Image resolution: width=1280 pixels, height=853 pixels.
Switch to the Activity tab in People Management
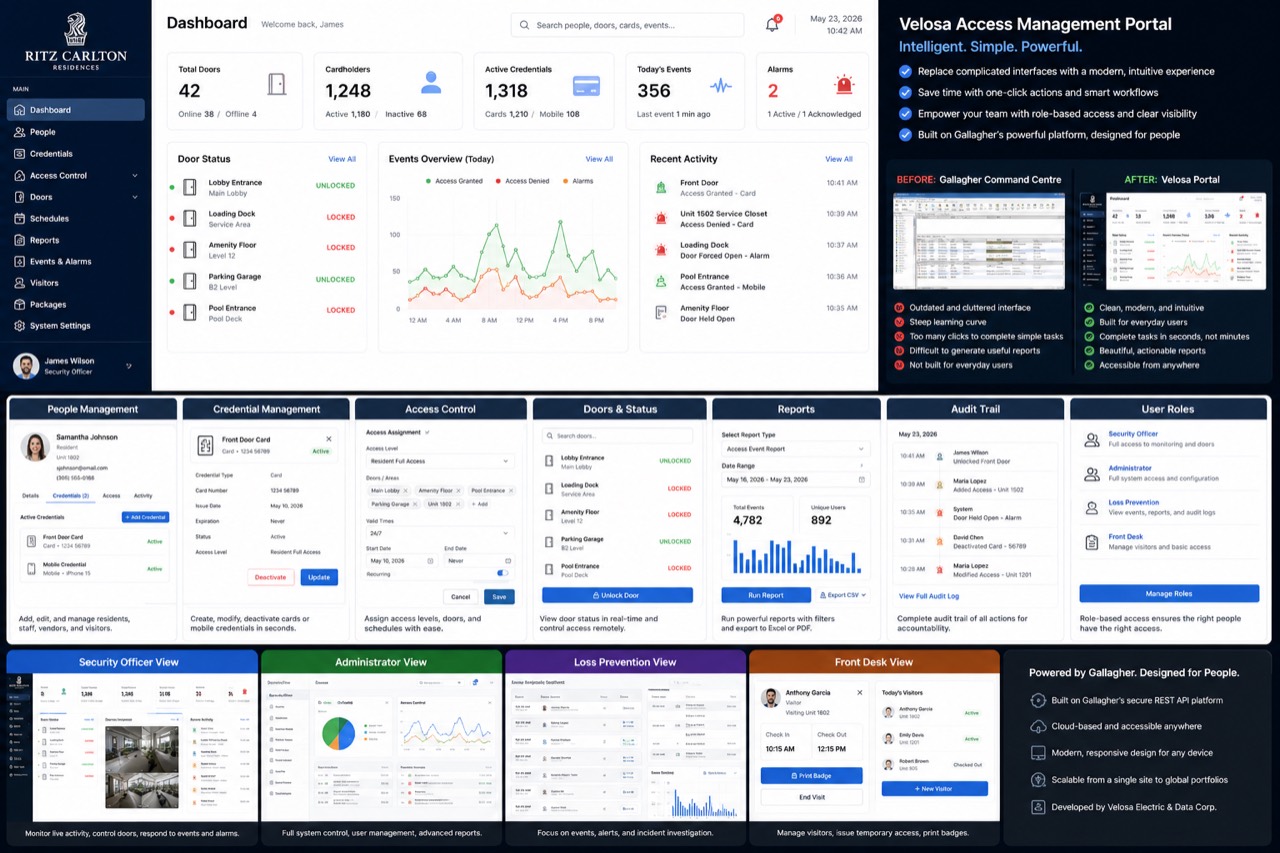[143, 496]
